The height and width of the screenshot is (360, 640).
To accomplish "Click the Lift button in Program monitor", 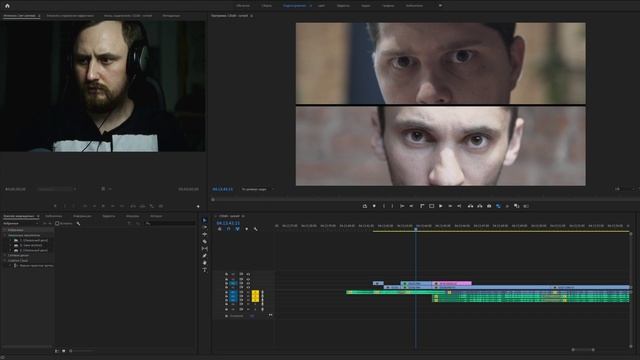I will [x=470, y=206].
